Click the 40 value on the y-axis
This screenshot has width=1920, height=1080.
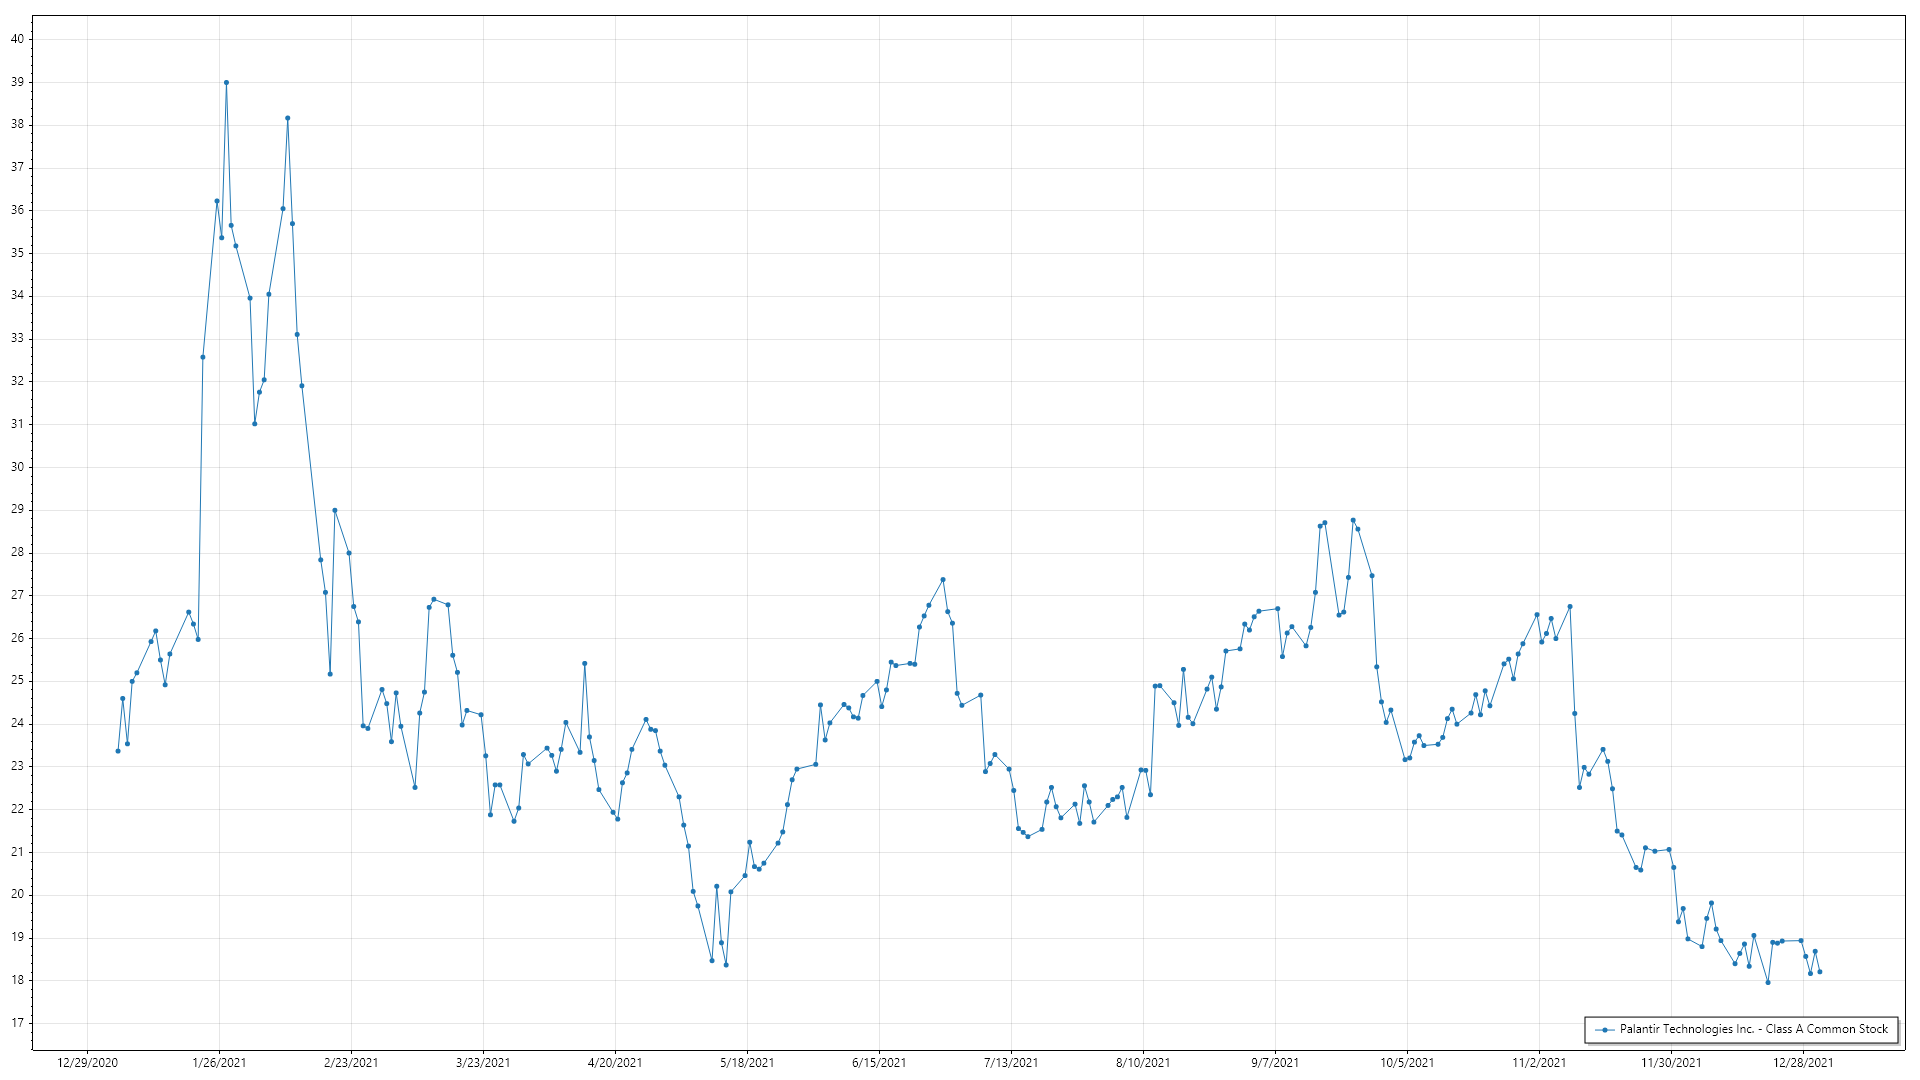(17, 39)
